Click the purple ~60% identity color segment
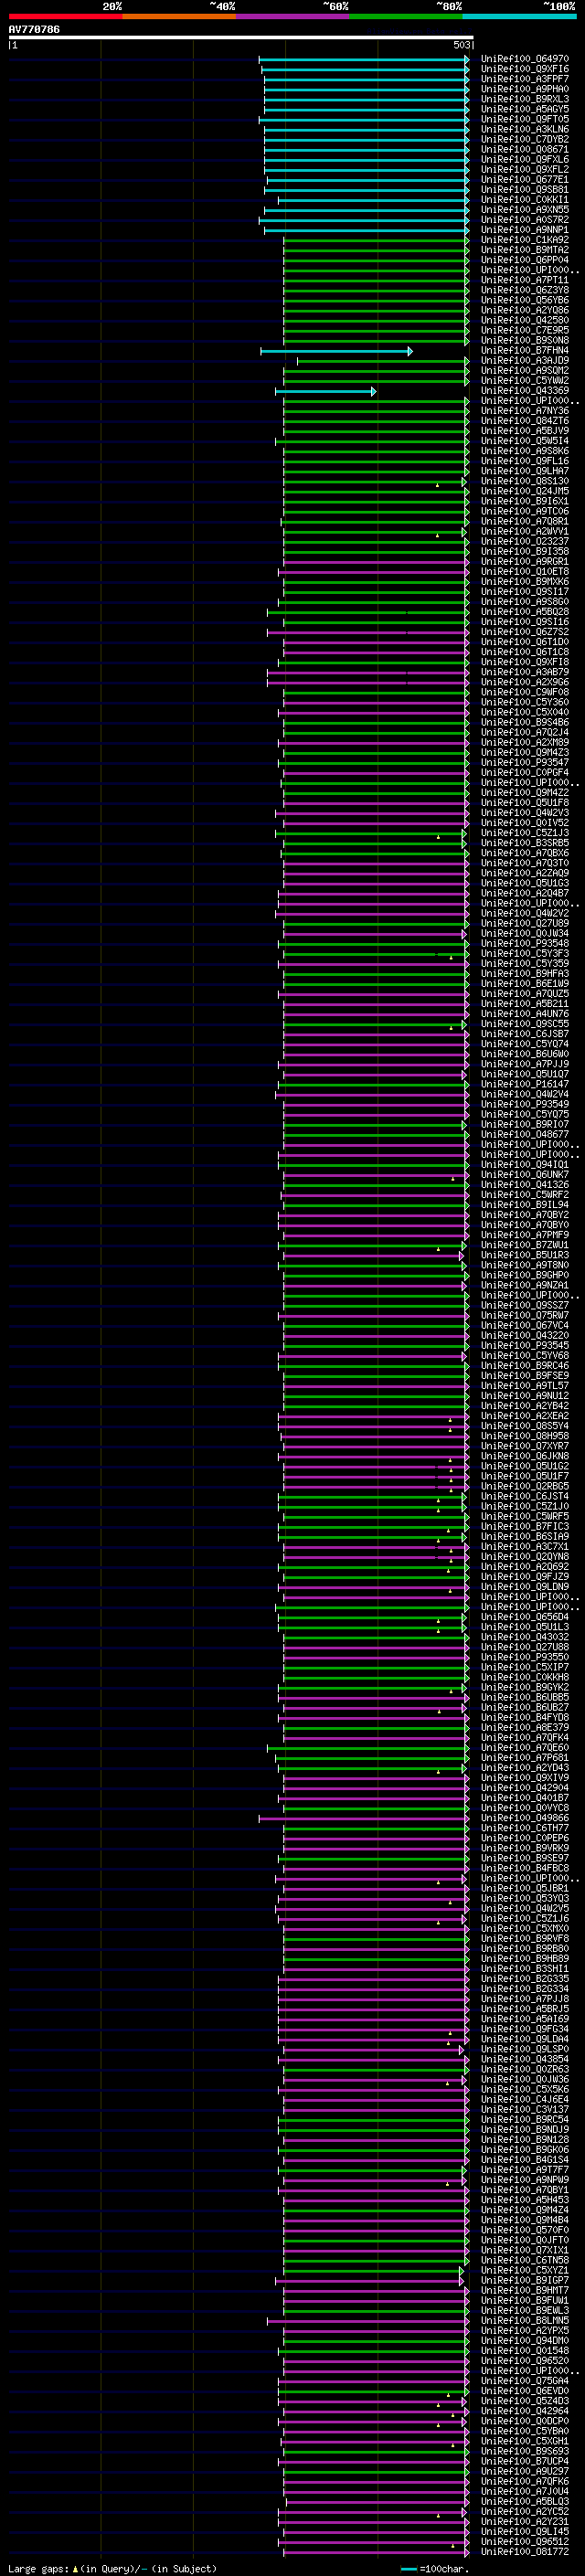The width and height of the screenshot is (585, 2576). (293, 16)
